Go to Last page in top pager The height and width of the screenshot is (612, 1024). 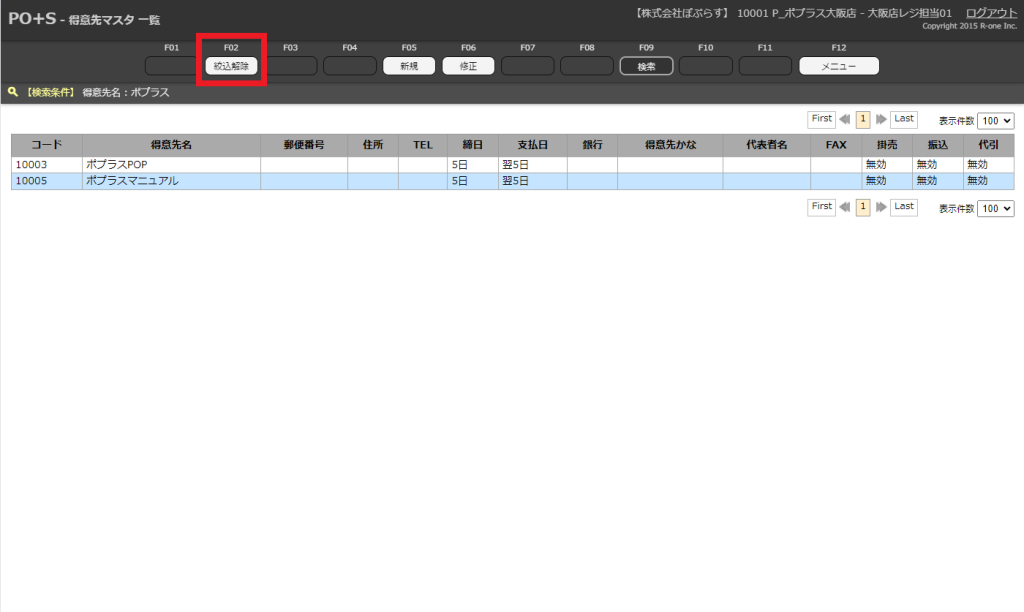(904, 119)
